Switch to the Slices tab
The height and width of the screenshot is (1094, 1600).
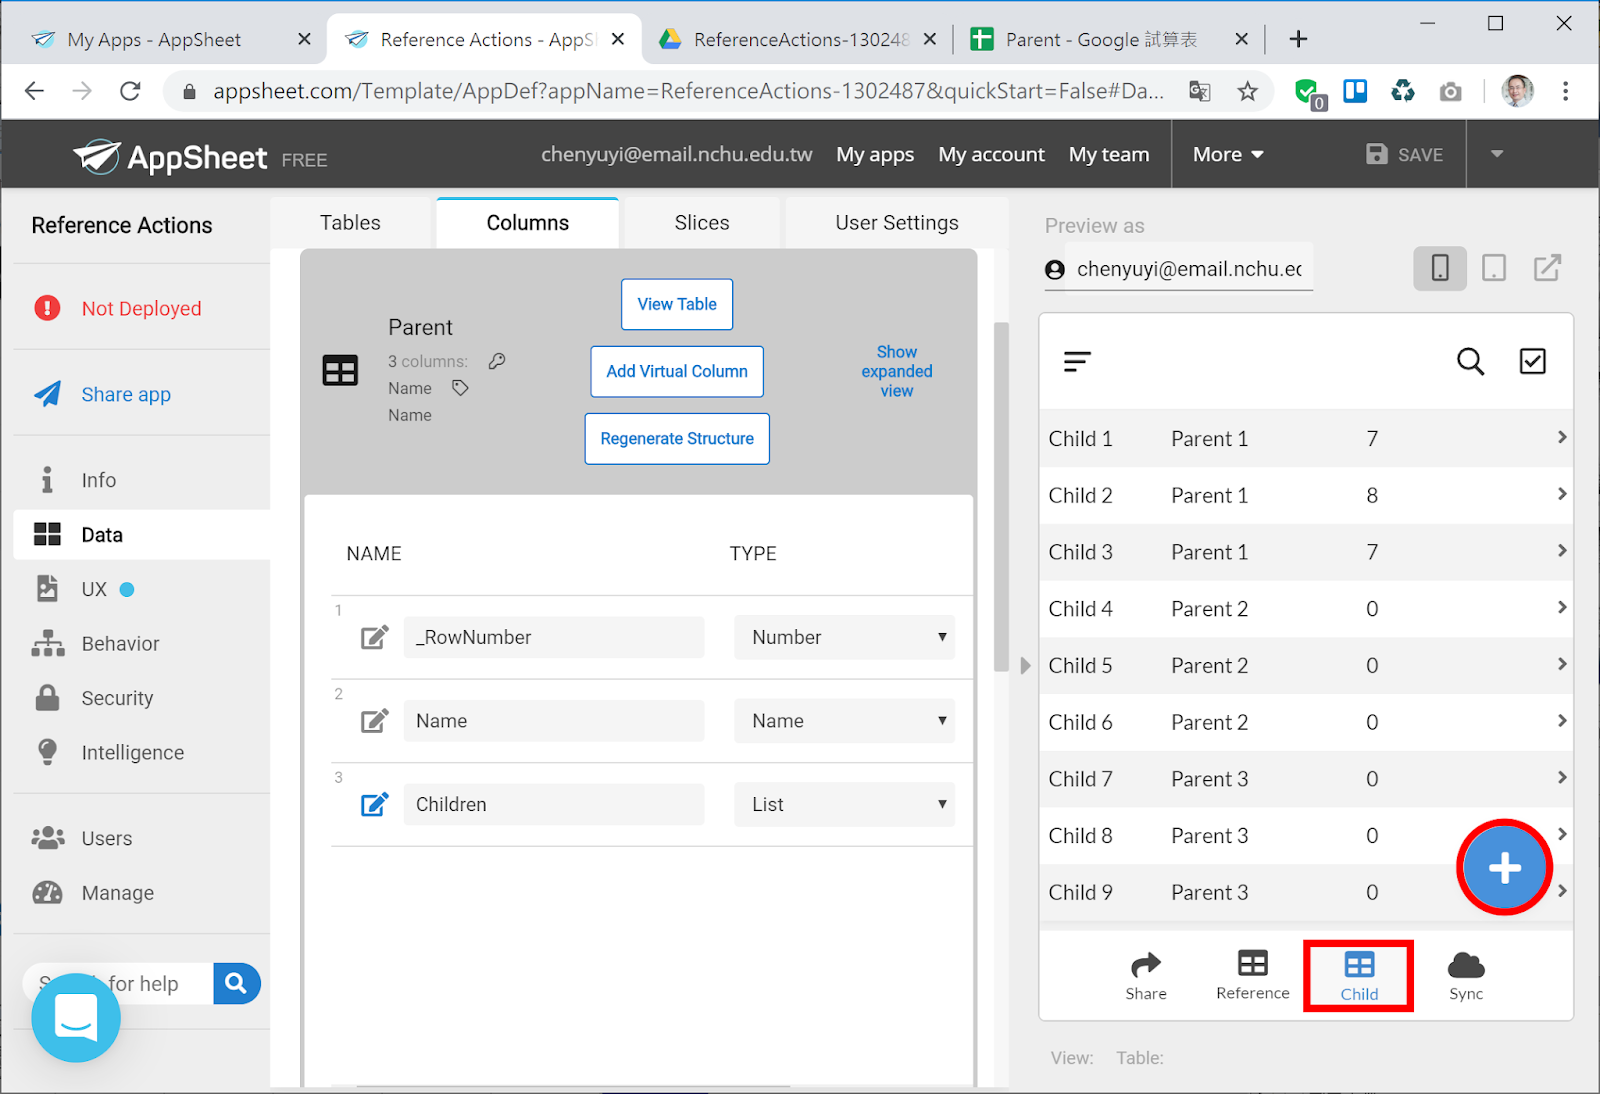point(702,223)
